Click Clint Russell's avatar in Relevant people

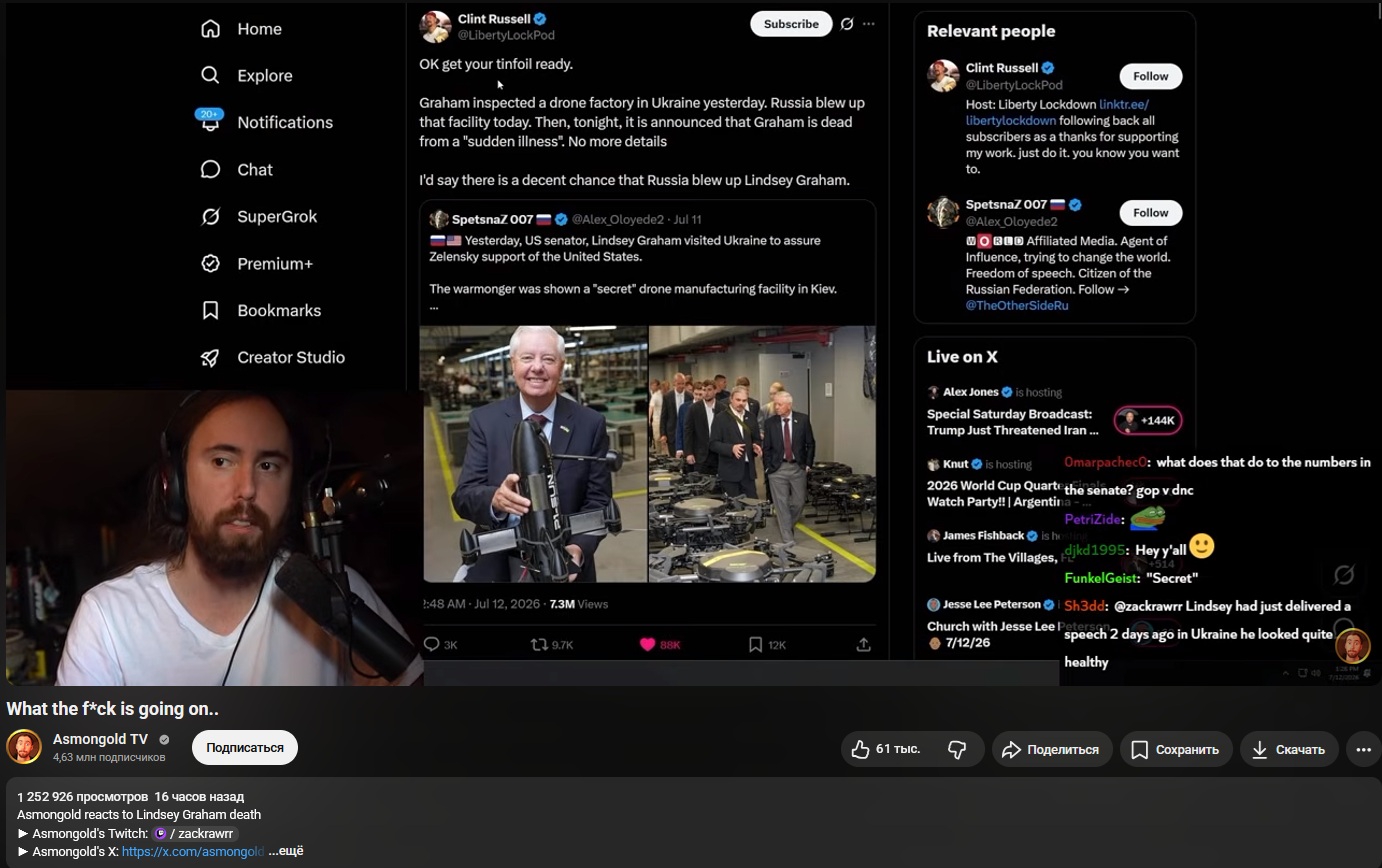pos(943,76)
